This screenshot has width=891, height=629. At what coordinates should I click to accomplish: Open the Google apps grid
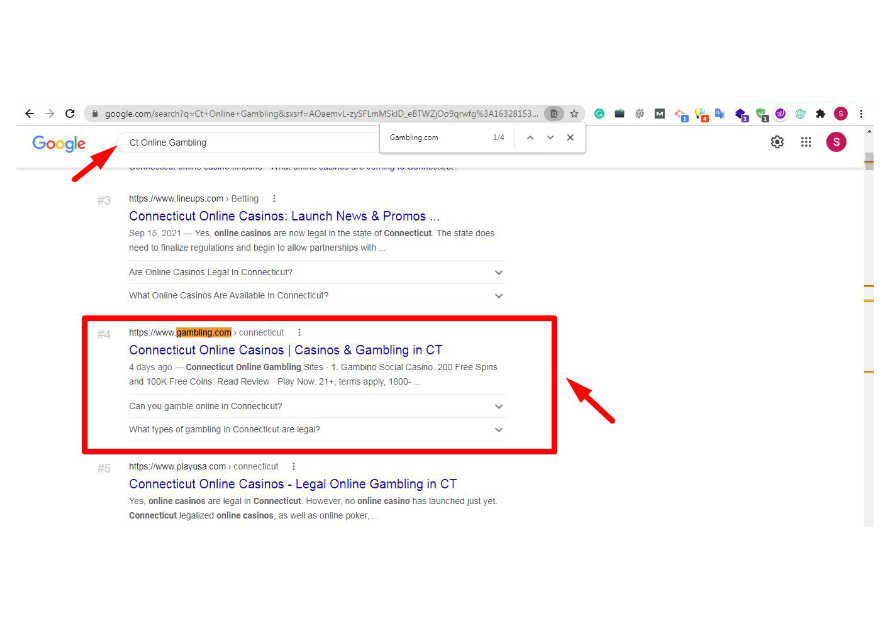(806, 142)
